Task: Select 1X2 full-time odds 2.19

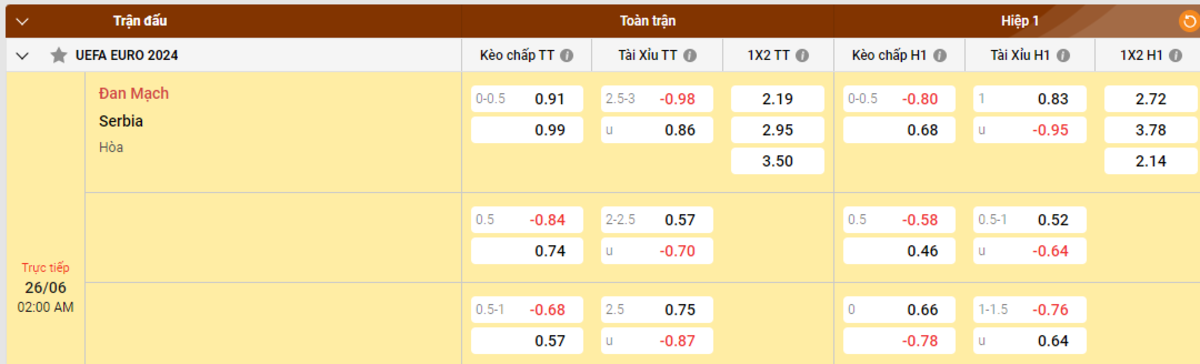Action: (778, 99)
